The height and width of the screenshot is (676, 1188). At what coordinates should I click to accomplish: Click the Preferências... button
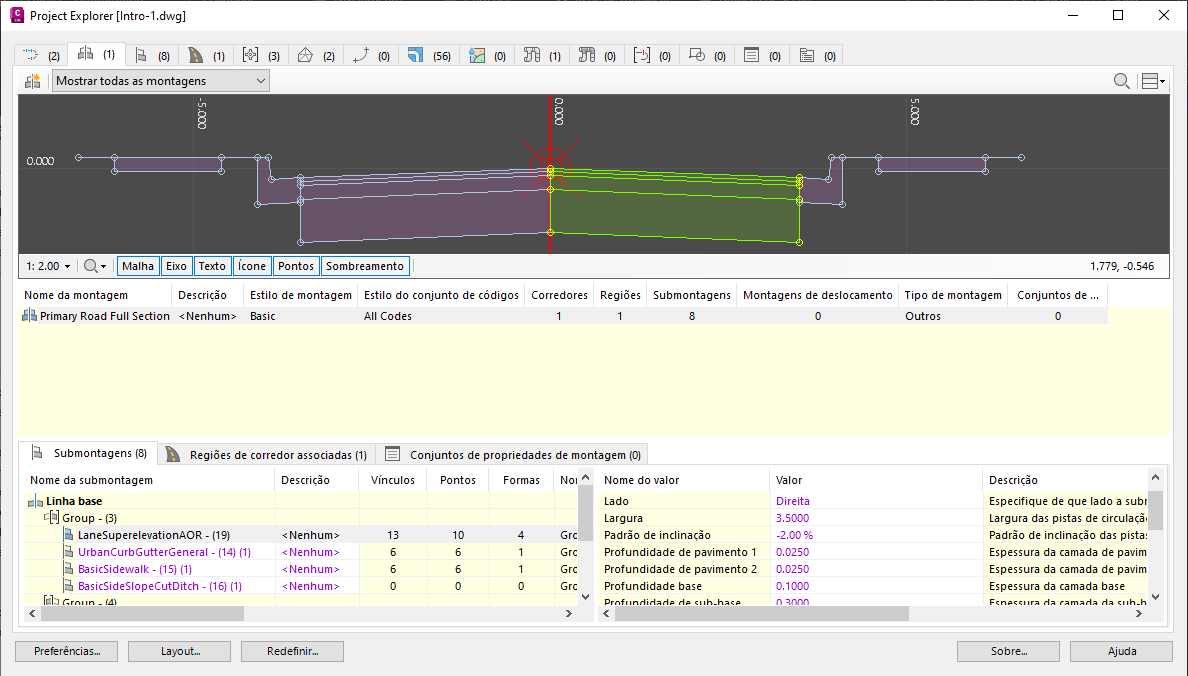point(66,651)
